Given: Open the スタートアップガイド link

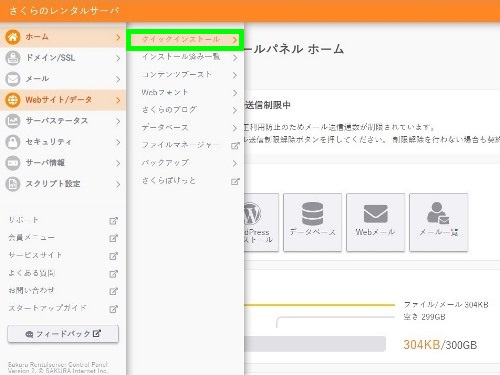Looking at the screenshot, I should pyautogui.click(x=47, y=308).
